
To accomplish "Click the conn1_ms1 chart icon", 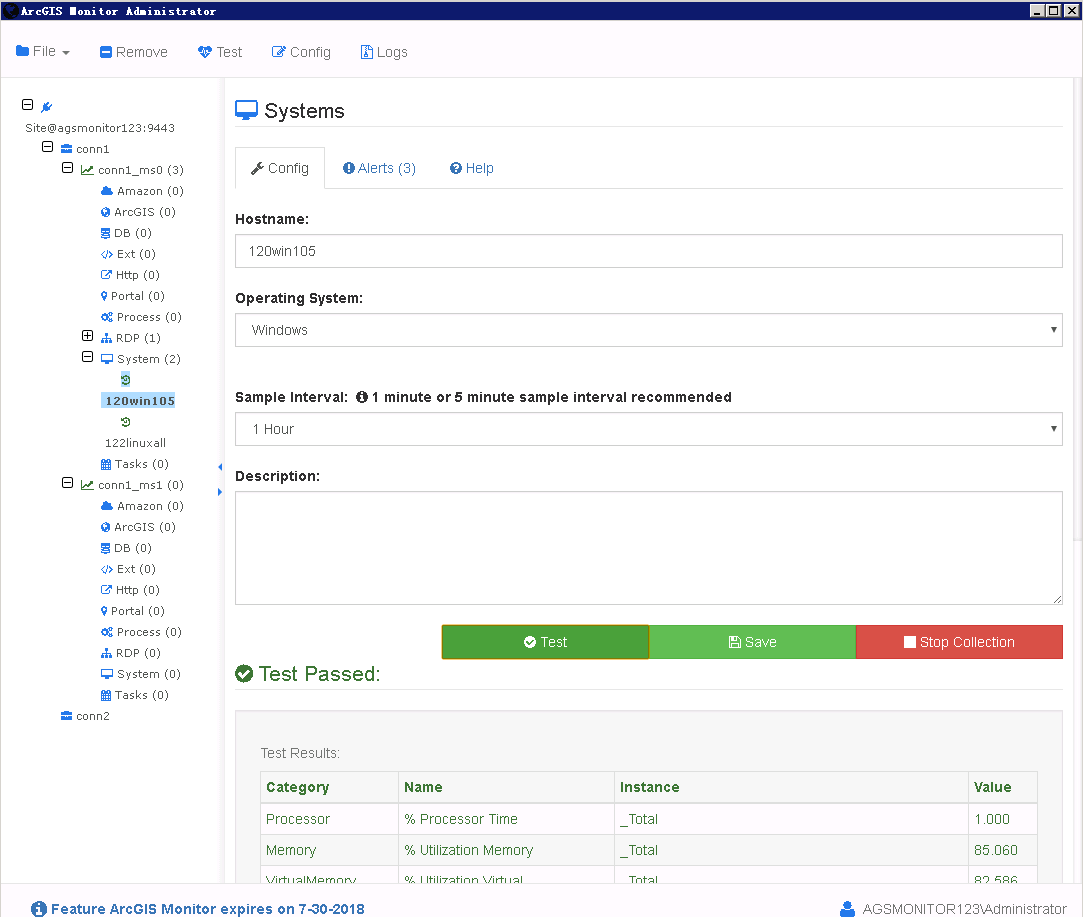I will tap(87, 485).
